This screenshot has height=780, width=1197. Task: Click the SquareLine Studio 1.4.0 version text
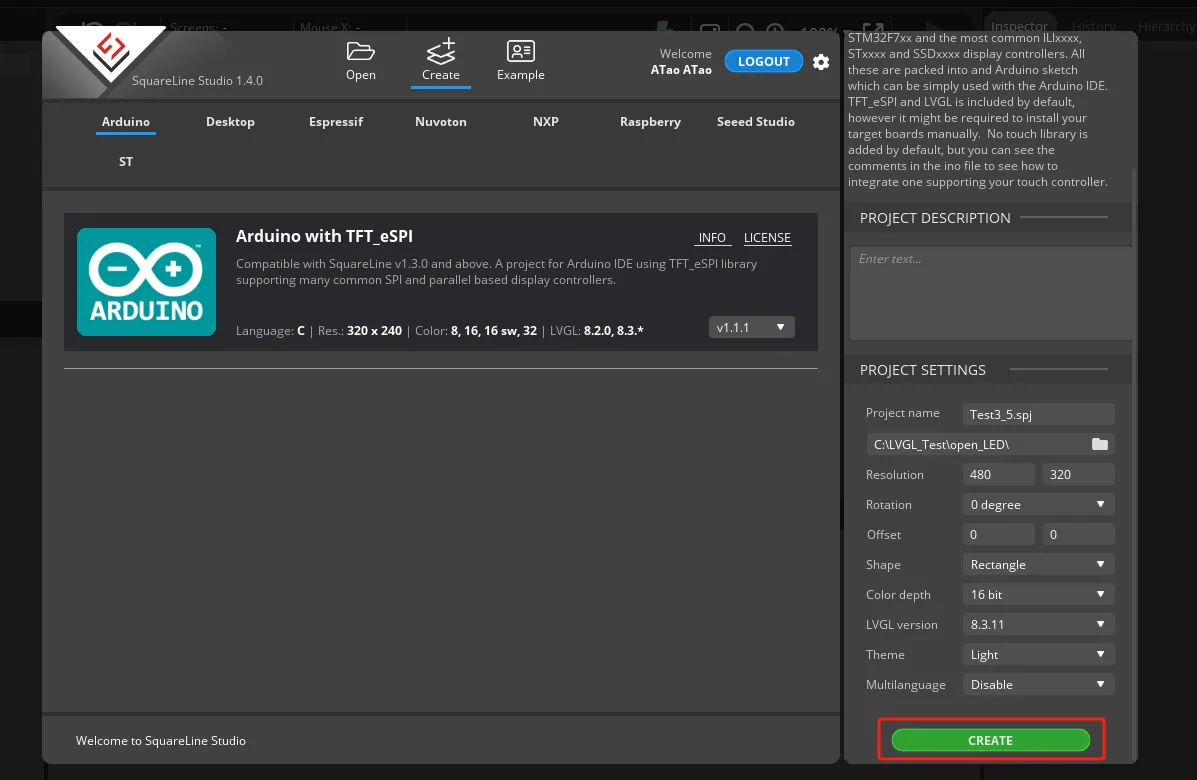pos(197,81)
